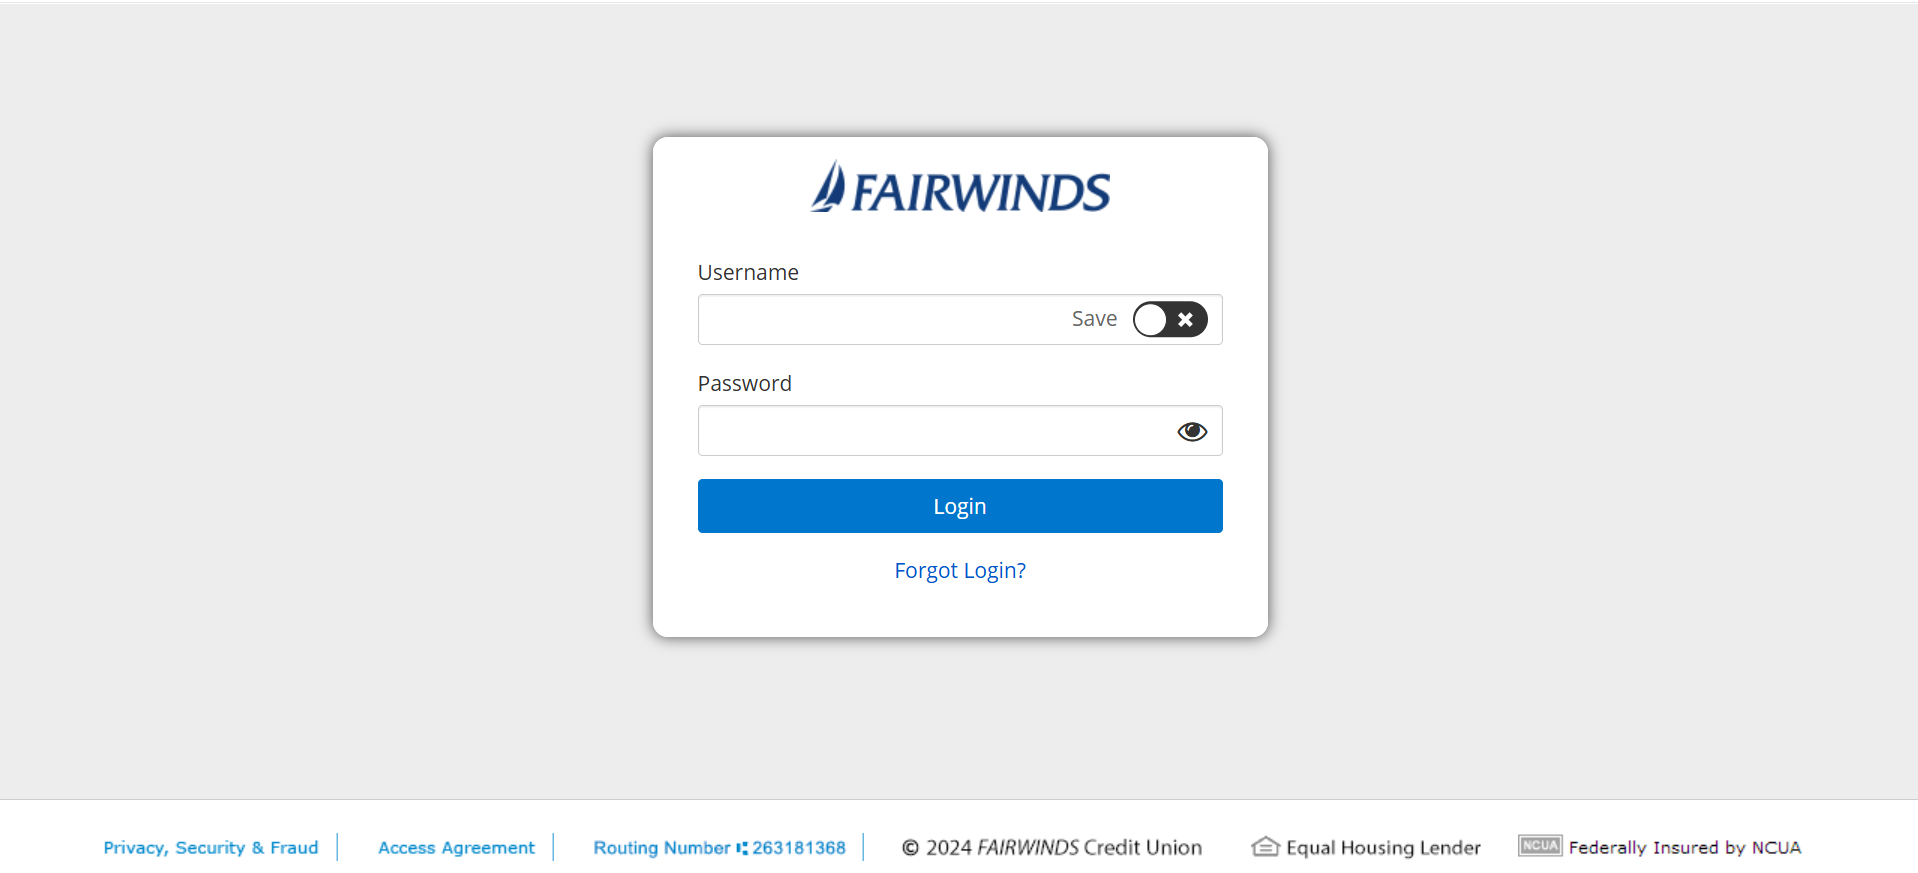This screenshot has height=873, width=1918.
Task: Toggle the Save username switch
Action: 1170,320
